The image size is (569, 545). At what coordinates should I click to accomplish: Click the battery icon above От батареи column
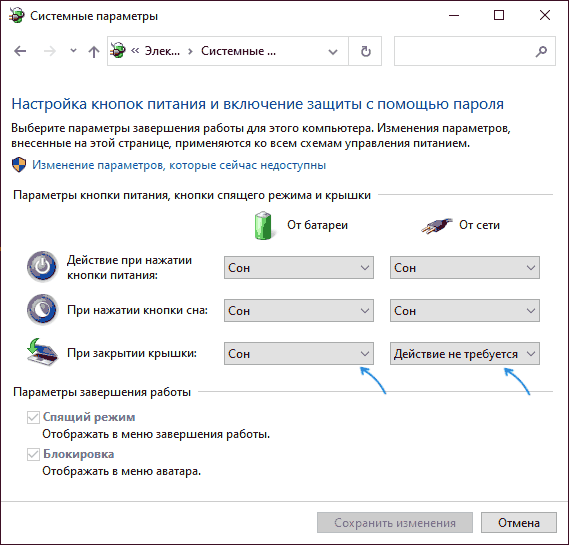click(x=263, y=225)
